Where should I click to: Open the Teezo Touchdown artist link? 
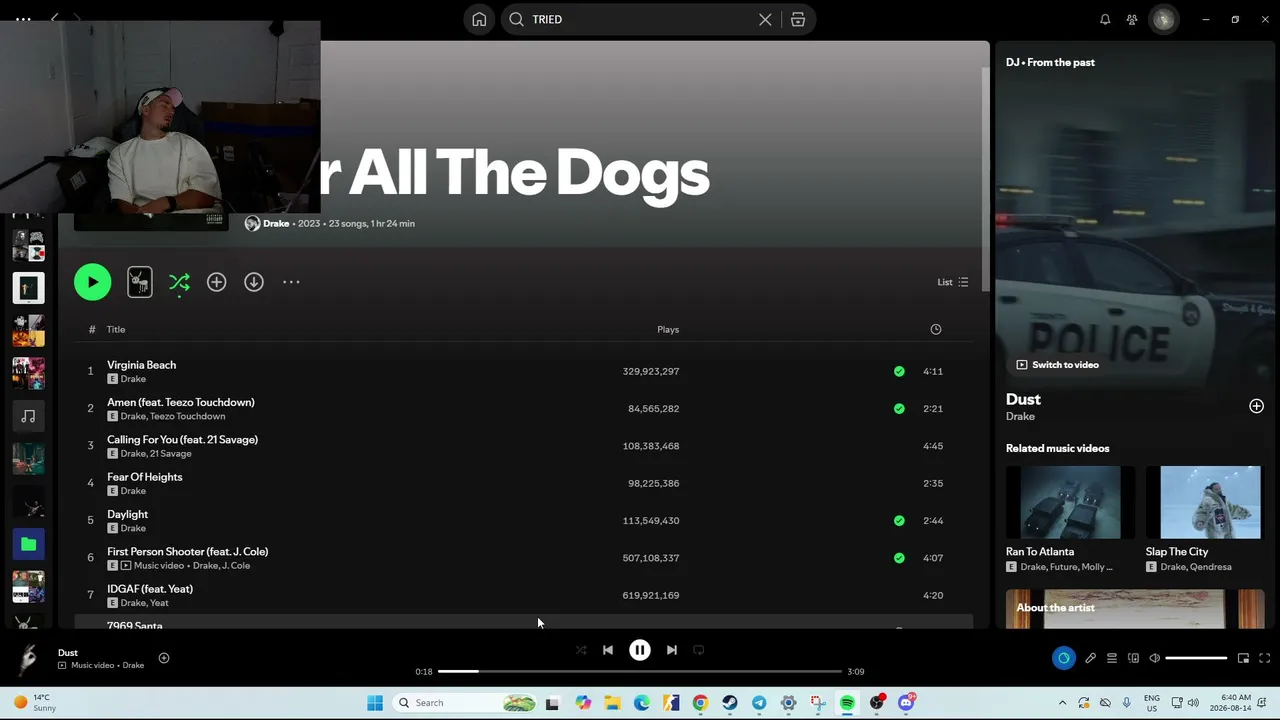pos(187,416)
